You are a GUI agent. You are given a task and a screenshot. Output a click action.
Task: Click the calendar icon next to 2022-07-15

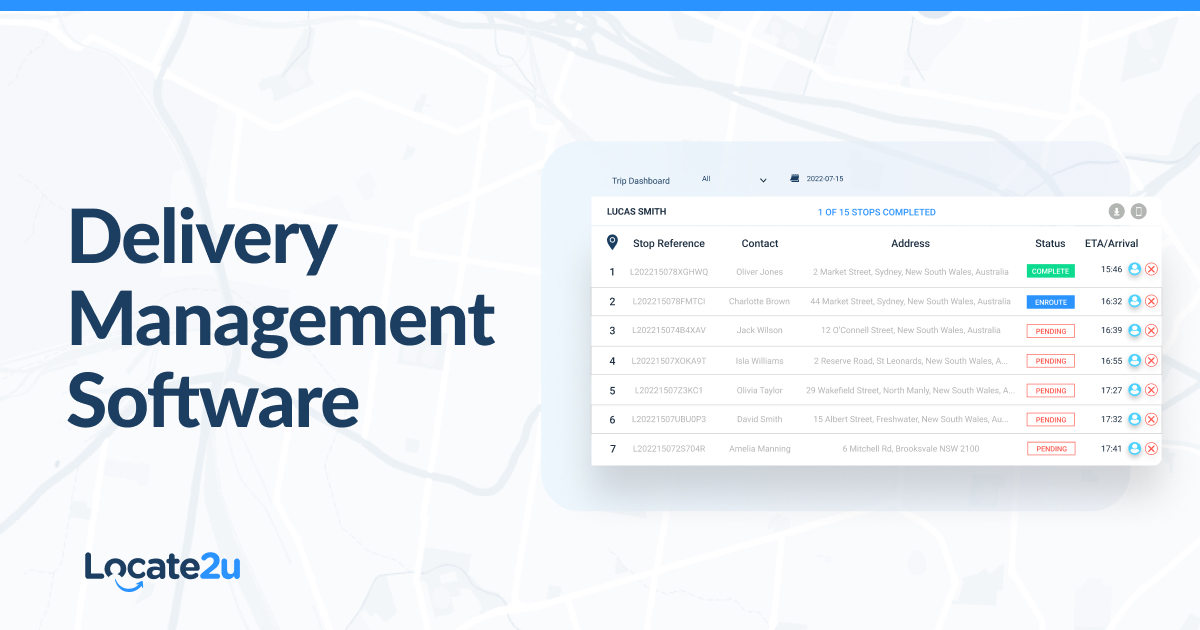pos(794,178)
